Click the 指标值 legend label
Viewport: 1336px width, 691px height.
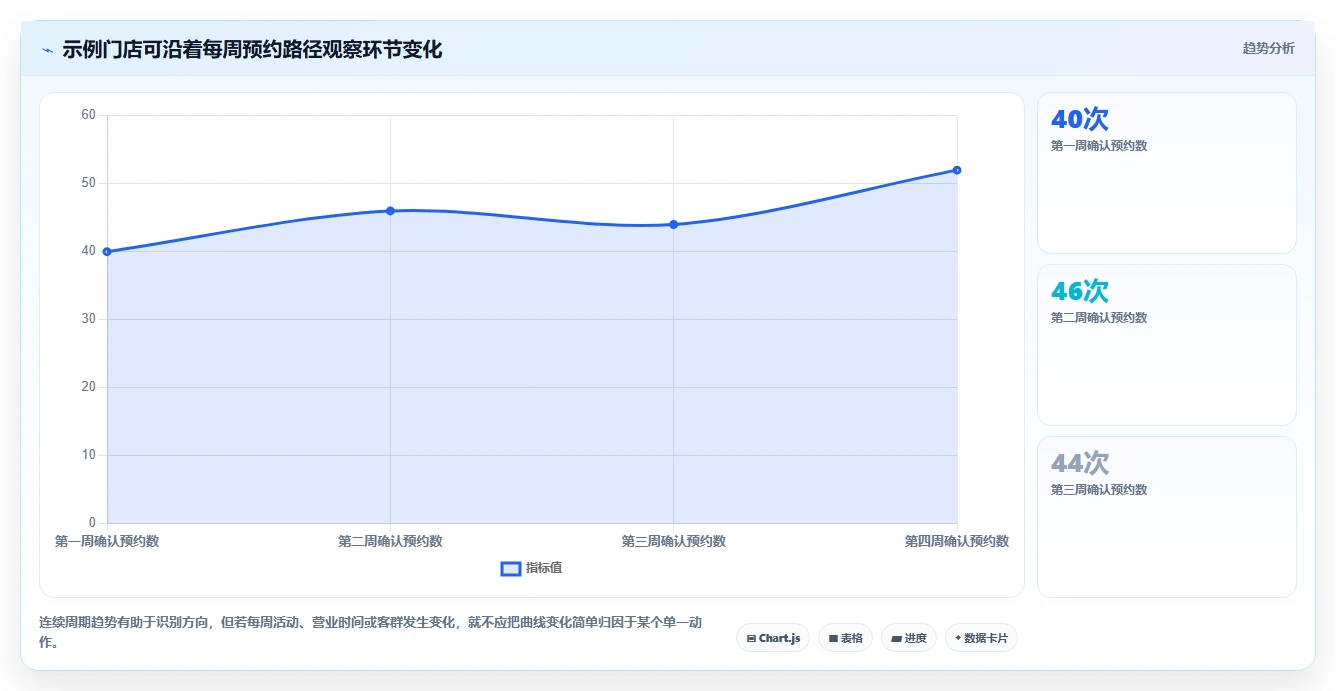point(544,568)
